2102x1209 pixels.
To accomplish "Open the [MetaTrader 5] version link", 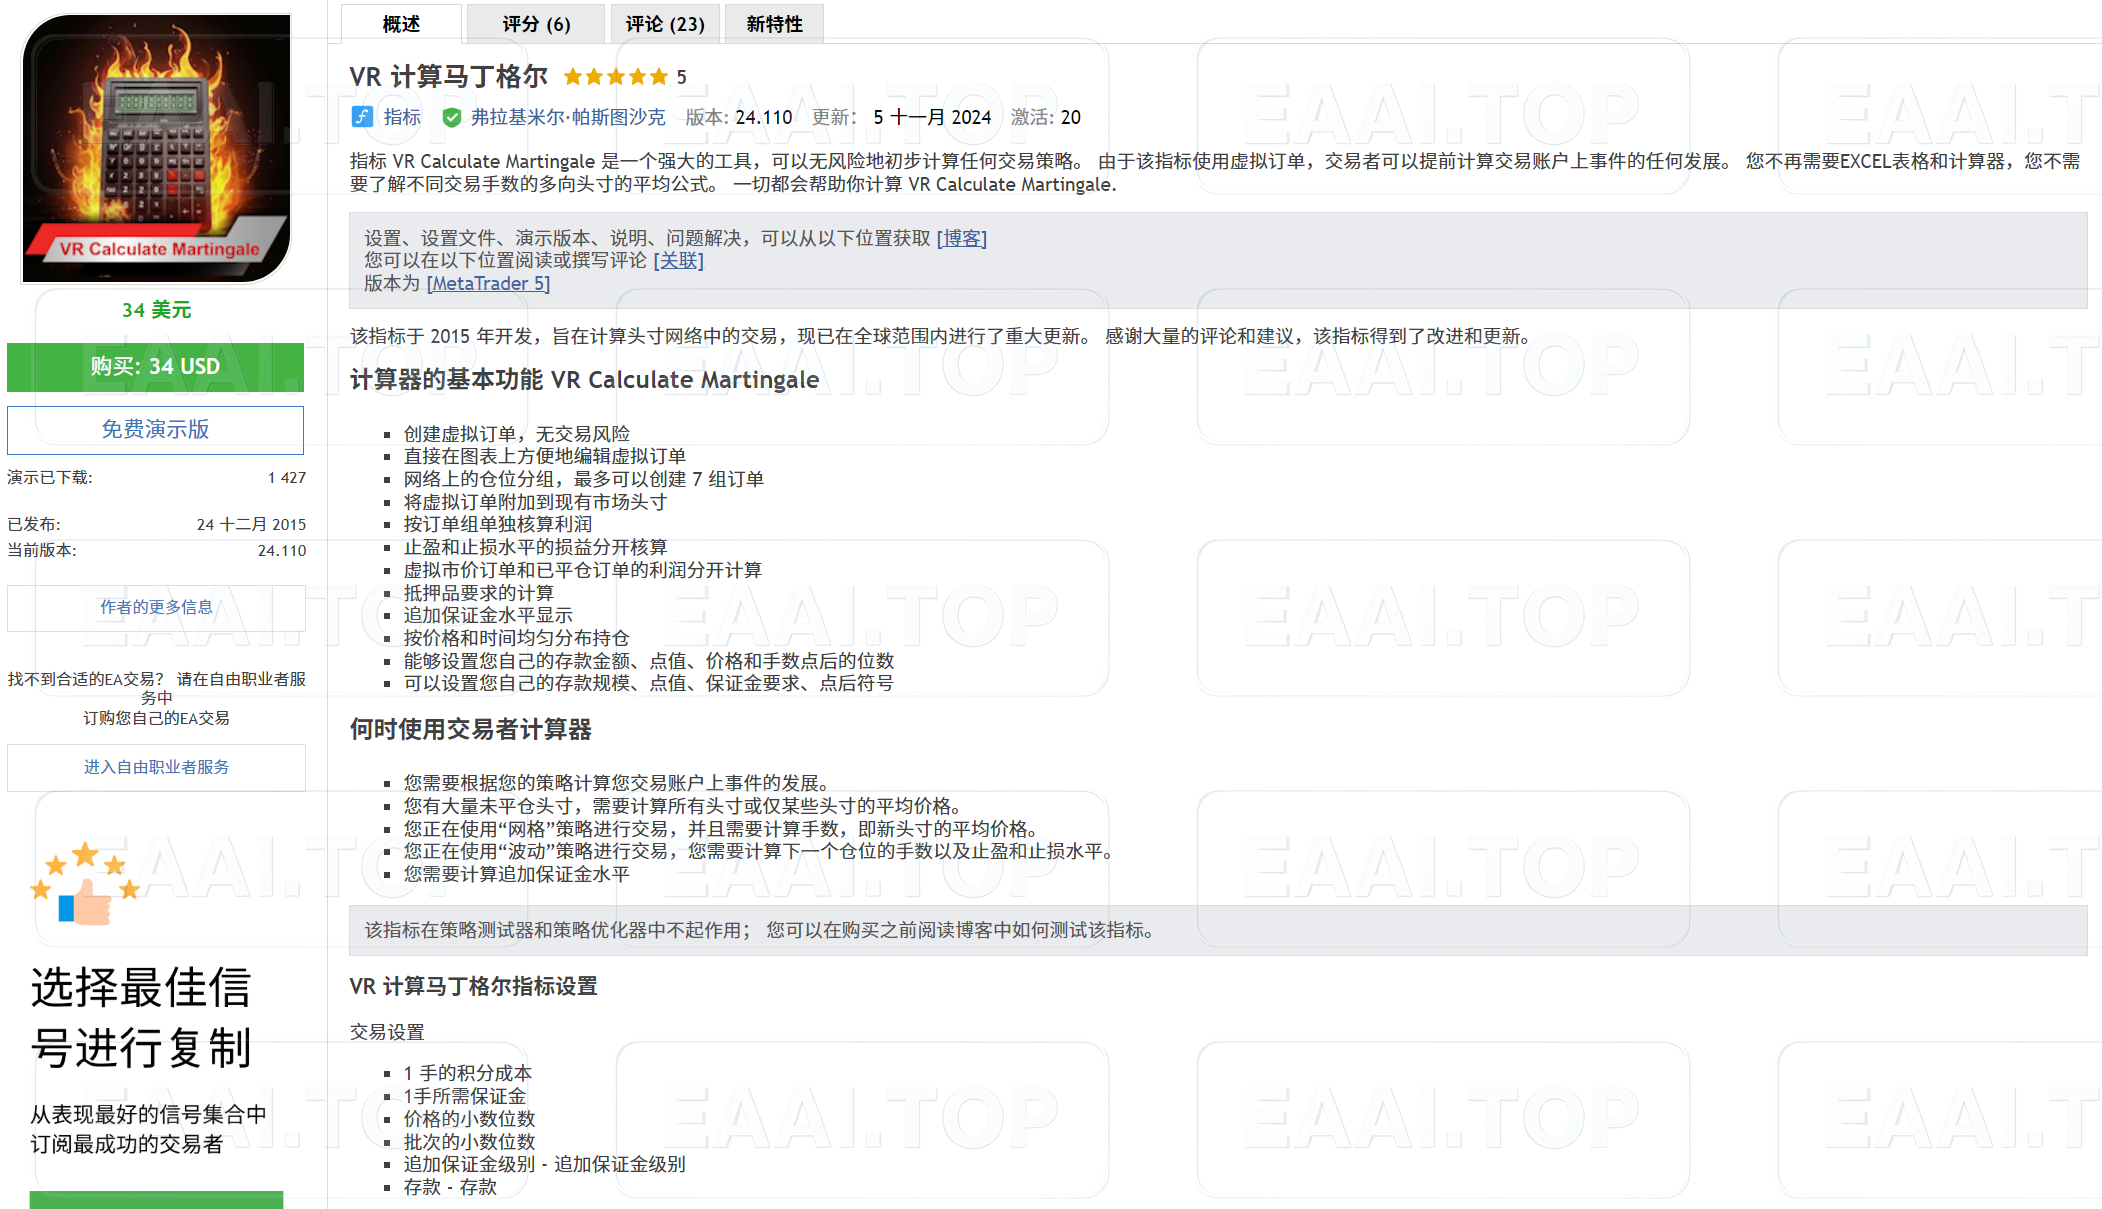I will [489, 283].
